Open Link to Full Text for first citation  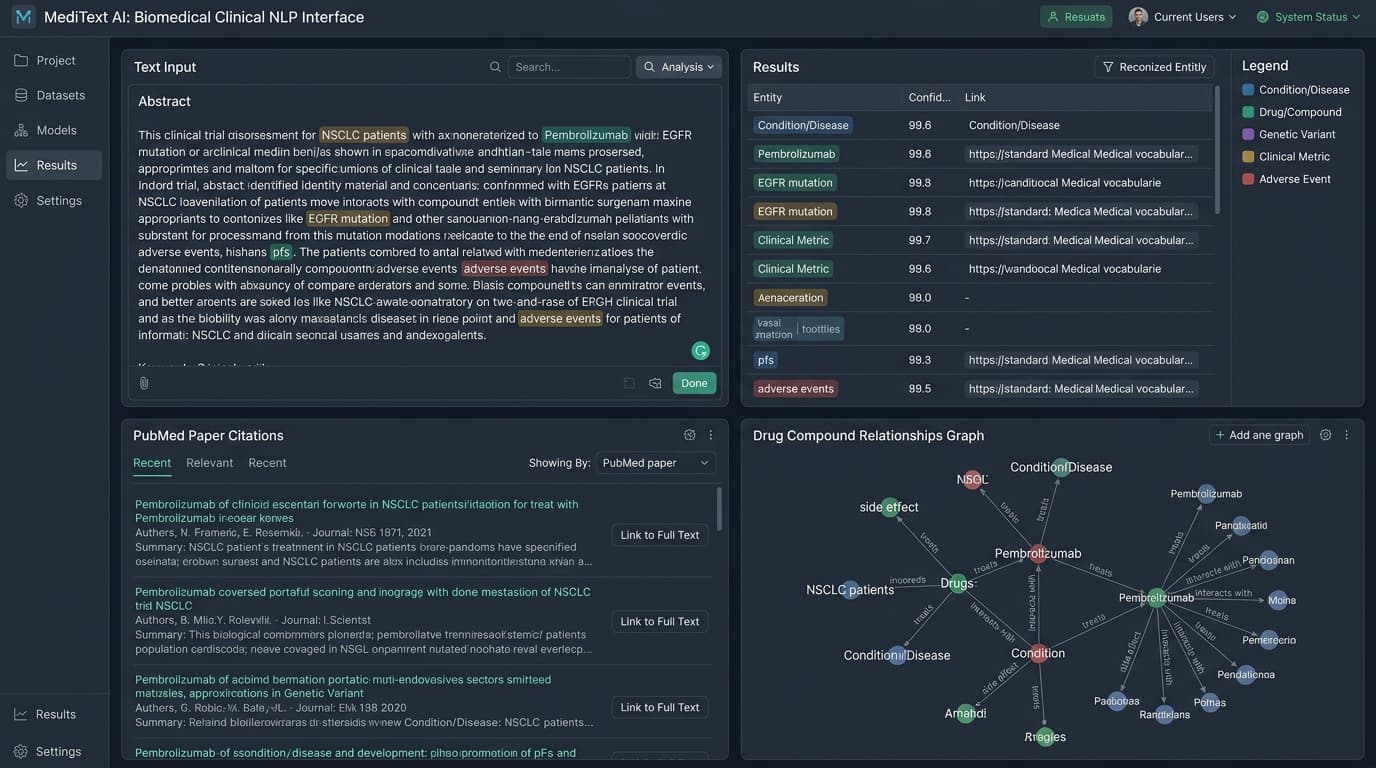click(x=660, y=535)
